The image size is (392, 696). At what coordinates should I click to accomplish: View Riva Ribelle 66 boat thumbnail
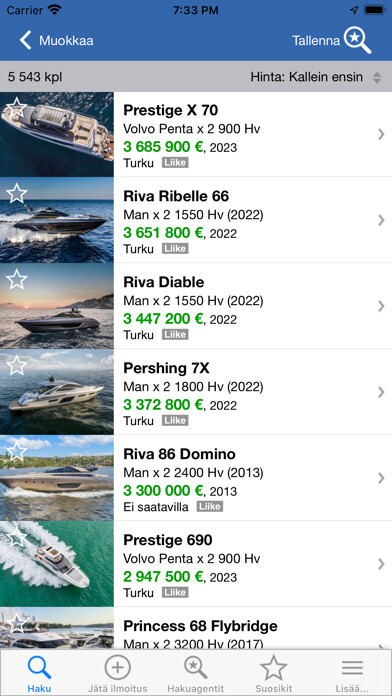point(57,220)
